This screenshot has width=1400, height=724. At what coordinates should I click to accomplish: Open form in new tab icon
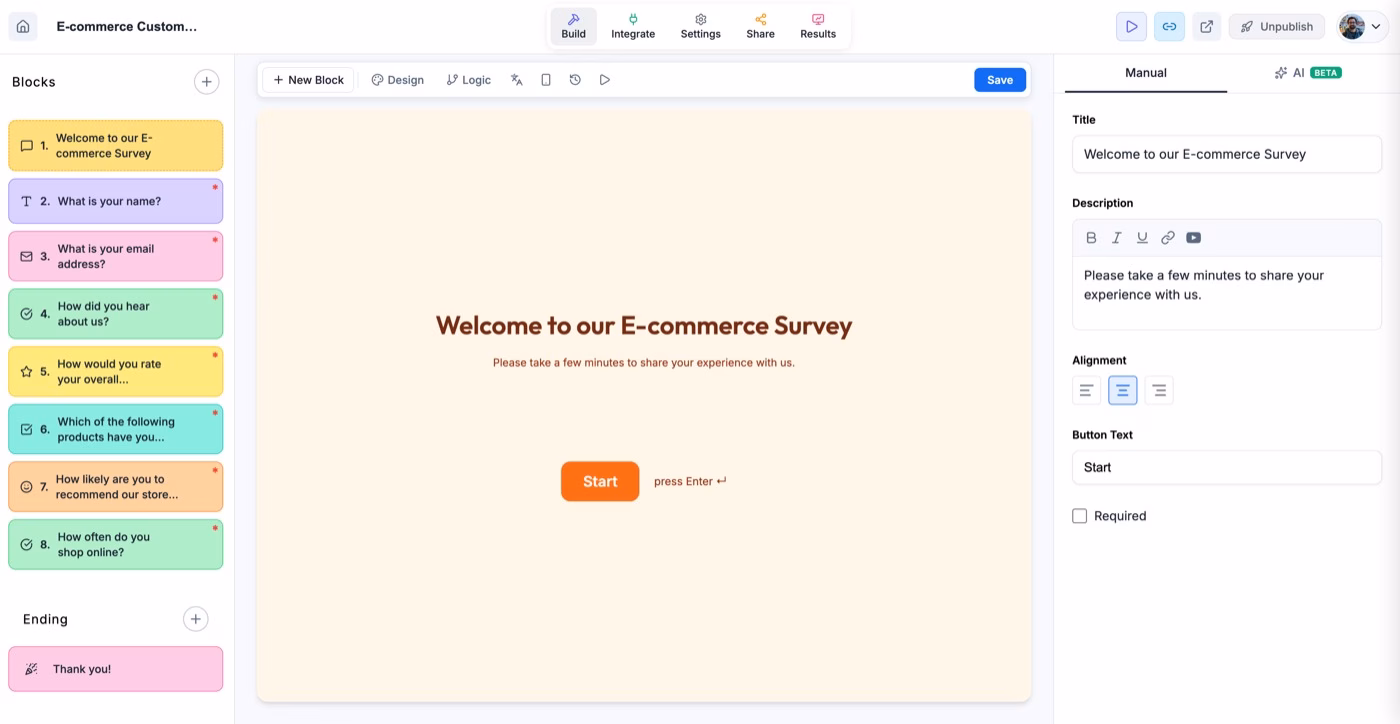click(x=1207, y=27)
